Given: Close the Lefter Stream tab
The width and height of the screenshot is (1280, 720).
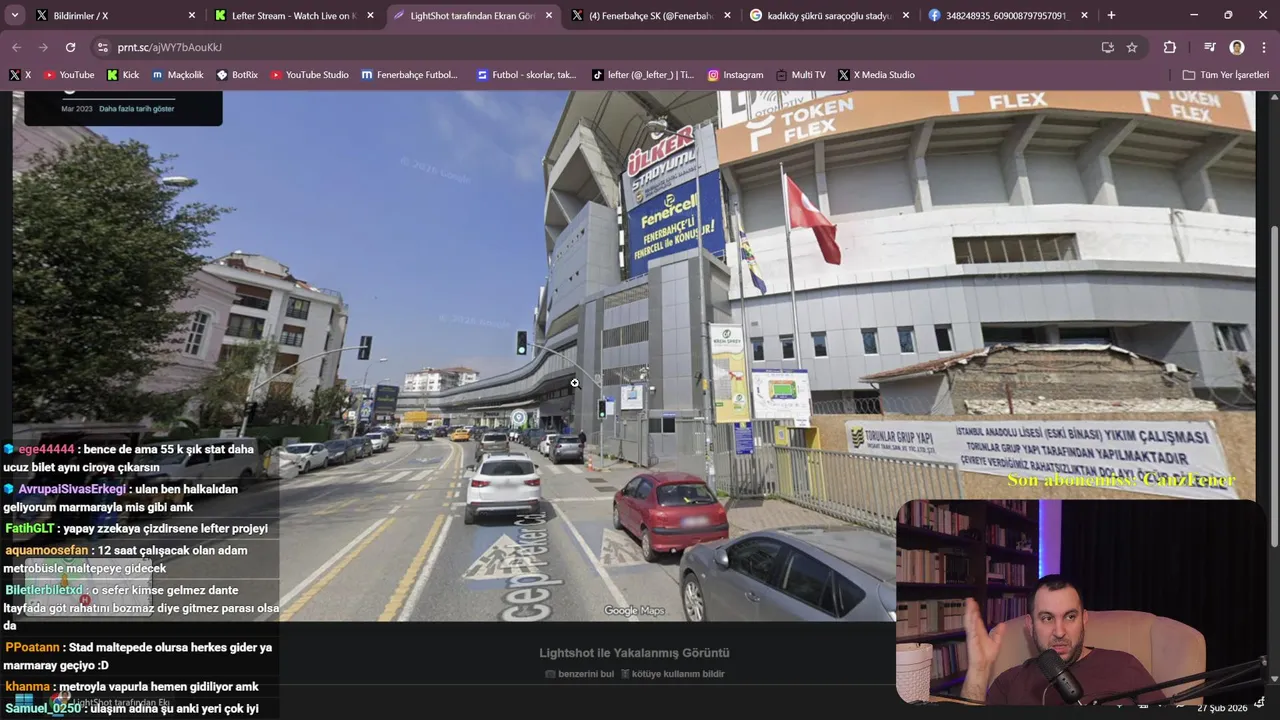Looking at the screenshot, I should tap(370, 15).
